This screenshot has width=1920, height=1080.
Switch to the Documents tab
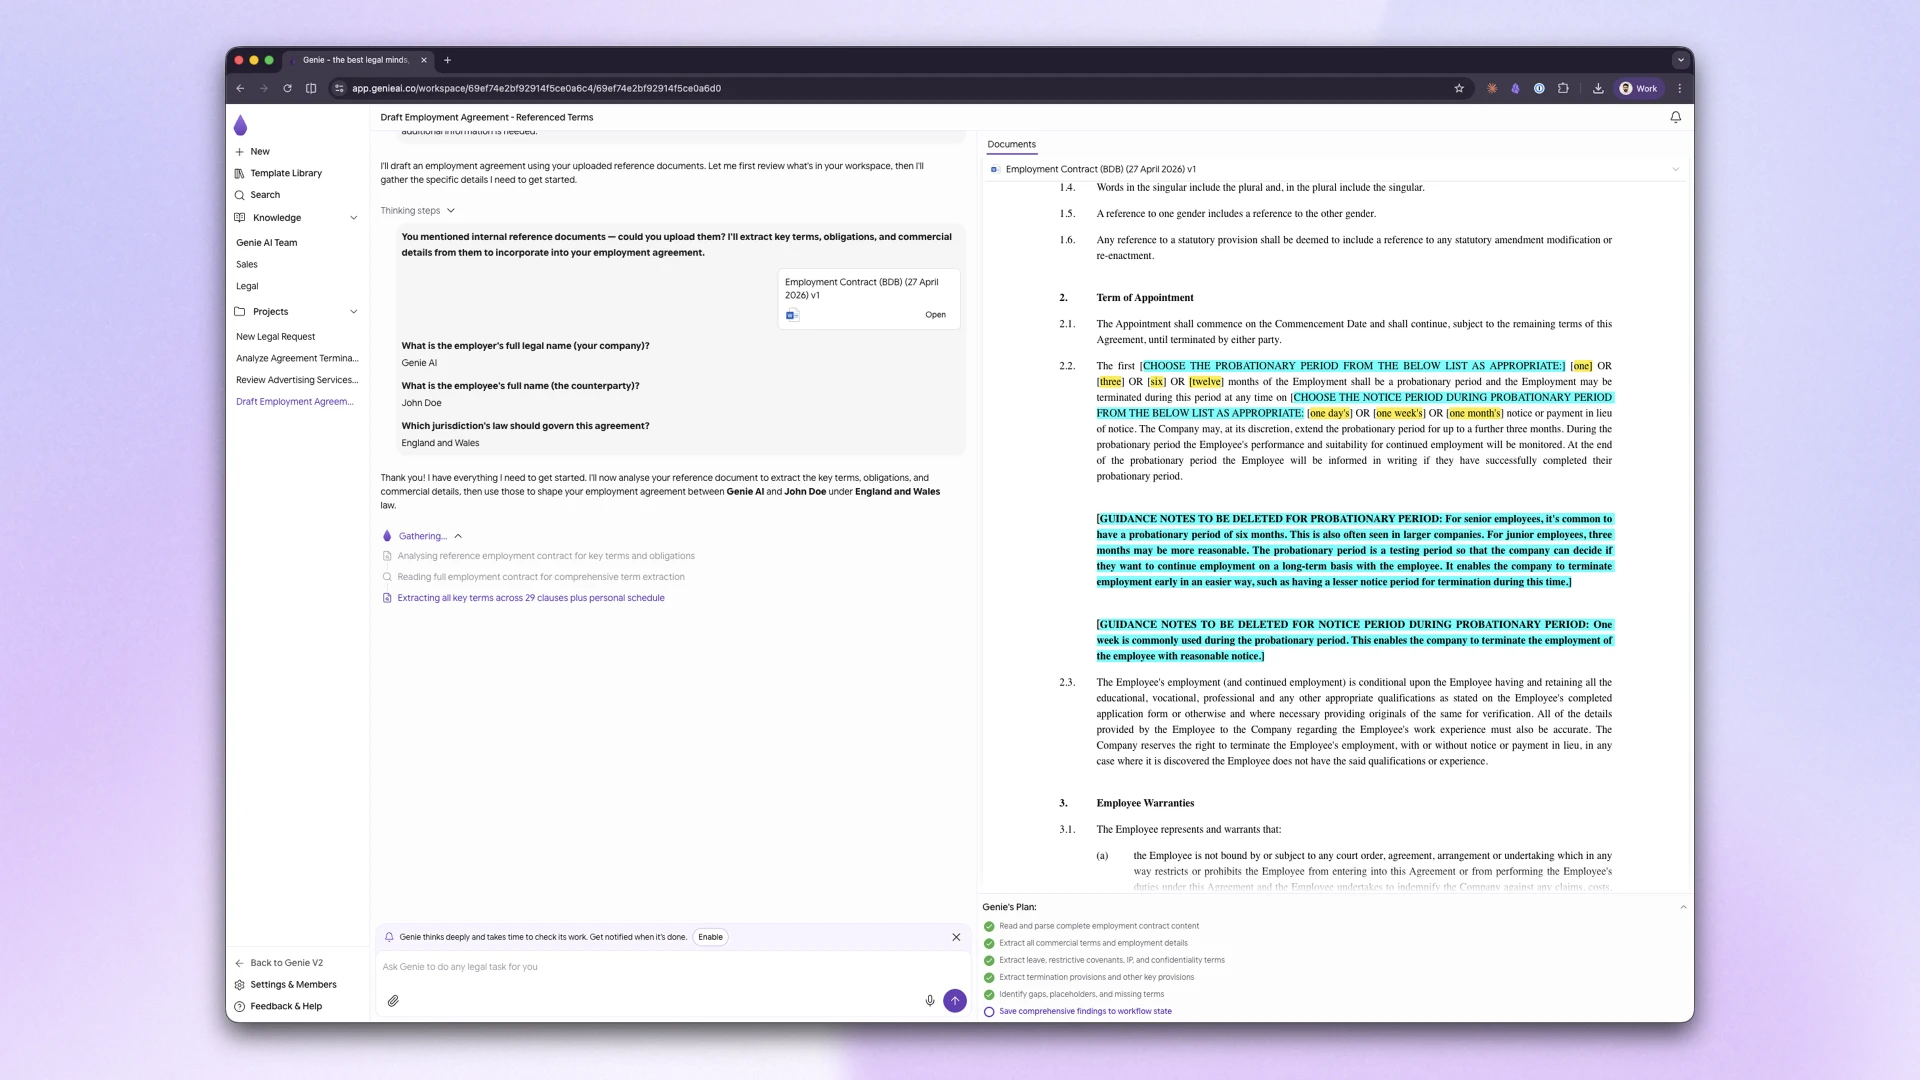[1011, 144]
